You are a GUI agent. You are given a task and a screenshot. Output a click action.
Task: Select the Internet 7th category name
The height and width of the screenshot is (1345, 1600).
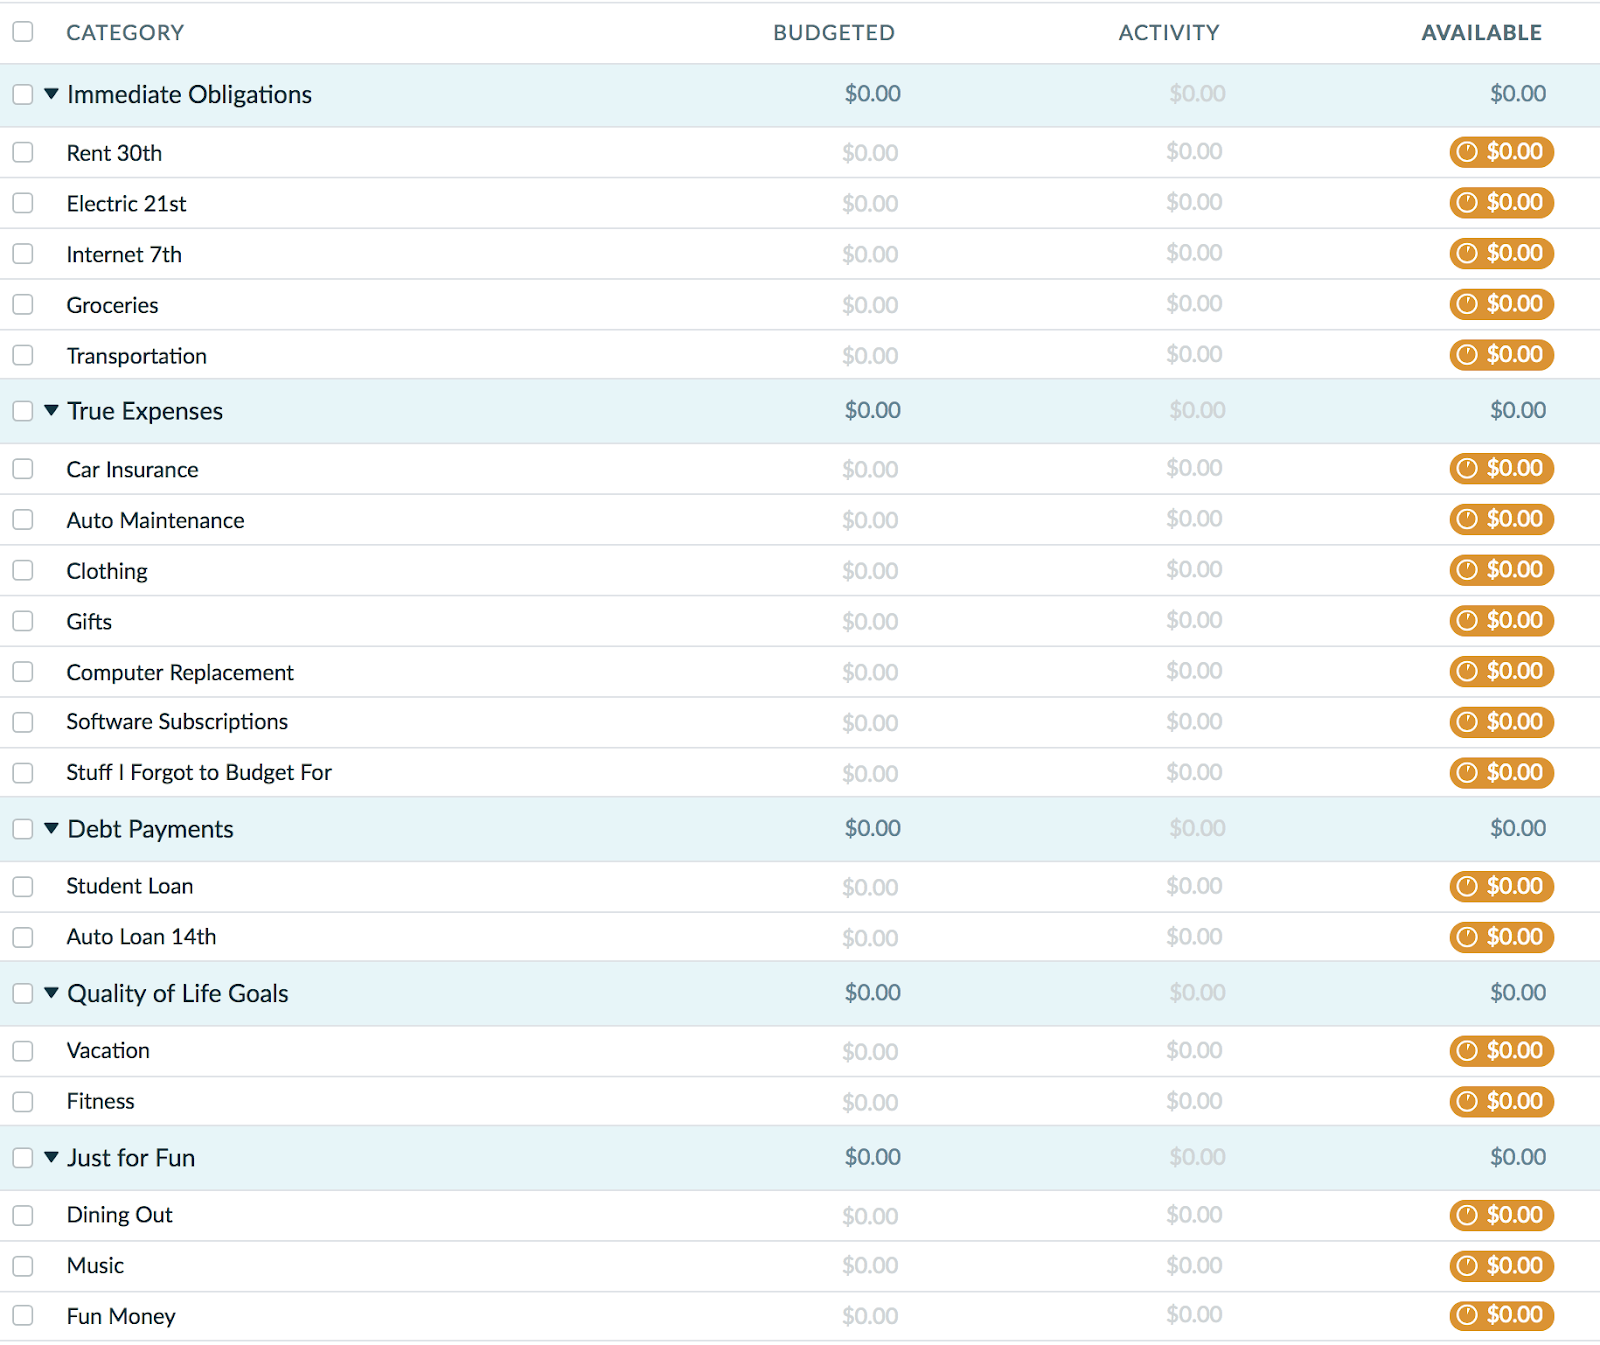tap(124, 255)
